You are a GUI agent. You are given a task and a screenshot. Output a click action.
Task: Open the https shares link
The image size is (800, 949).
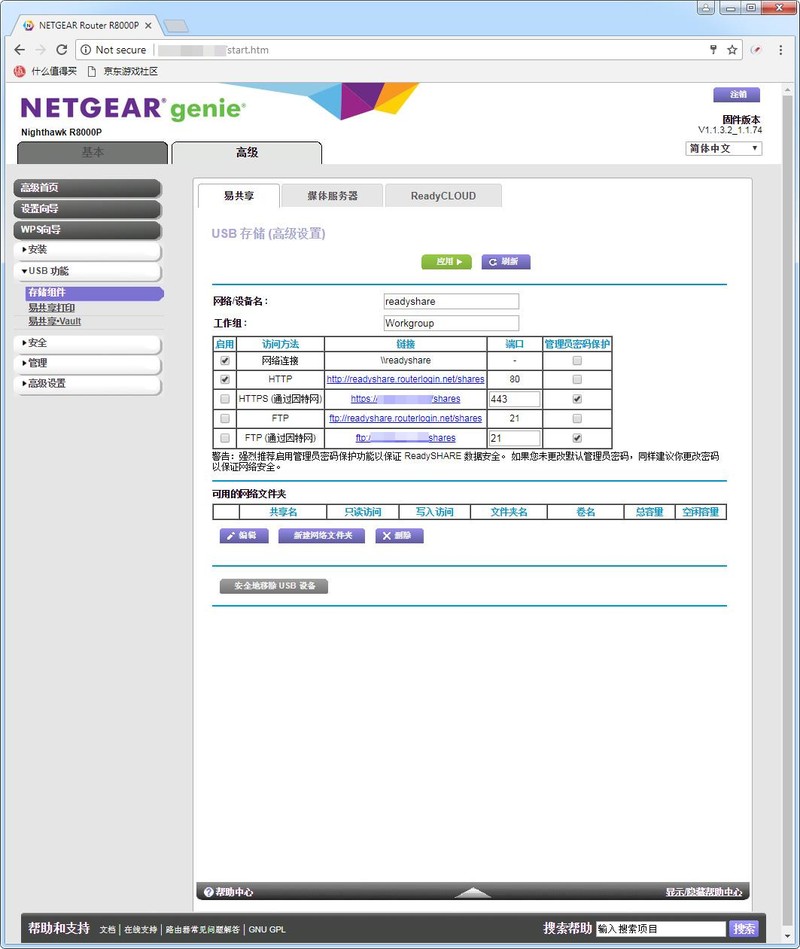[405, 399]
